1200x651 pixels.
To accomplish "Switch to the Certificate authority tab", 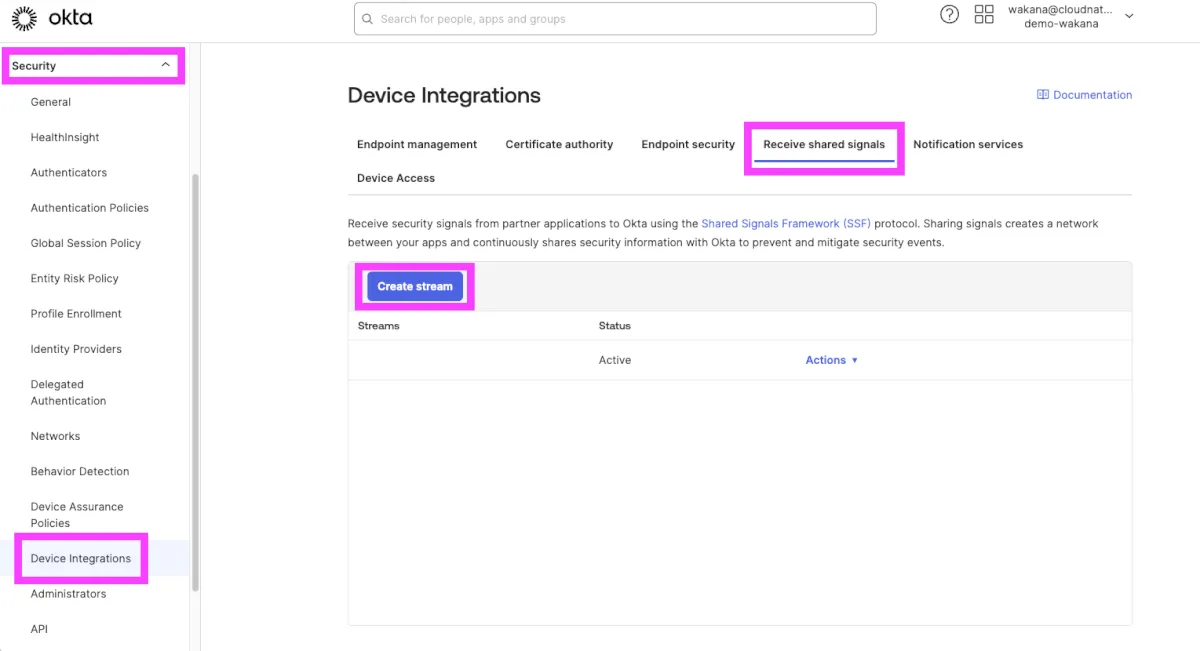I will click(x=559, y=144).
